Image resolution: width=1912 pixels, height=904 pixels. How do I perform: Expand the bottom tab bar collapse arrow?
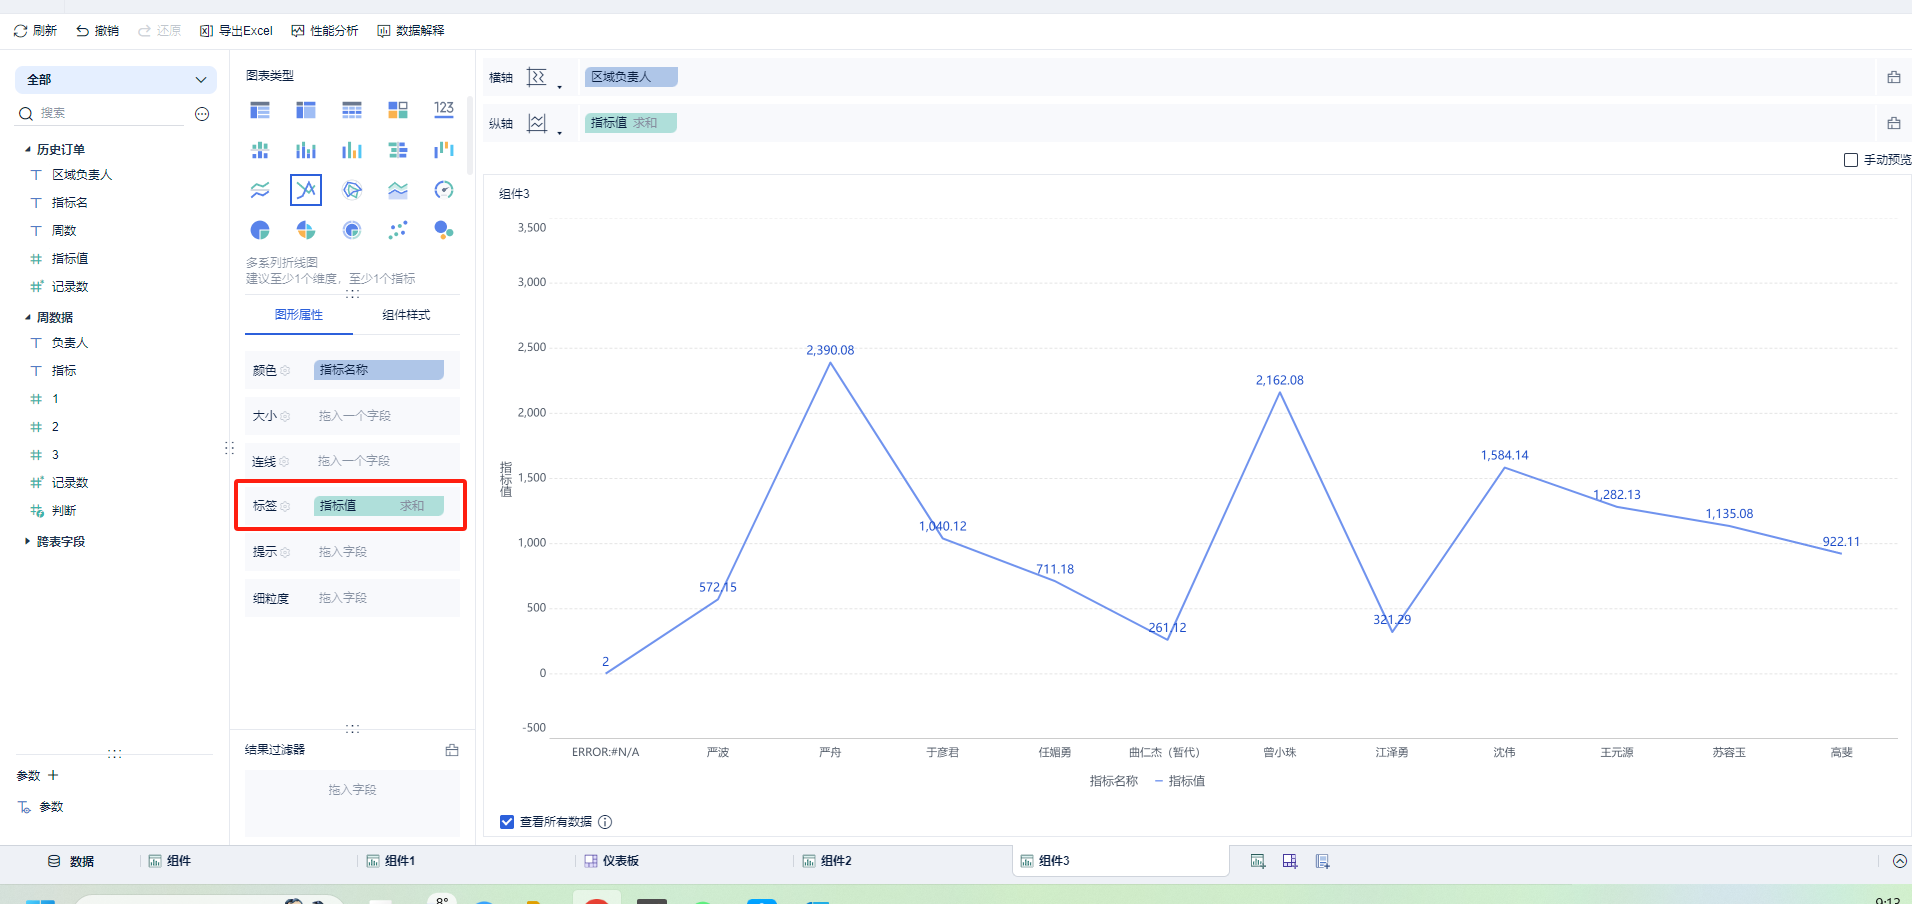pos(1900,861)
